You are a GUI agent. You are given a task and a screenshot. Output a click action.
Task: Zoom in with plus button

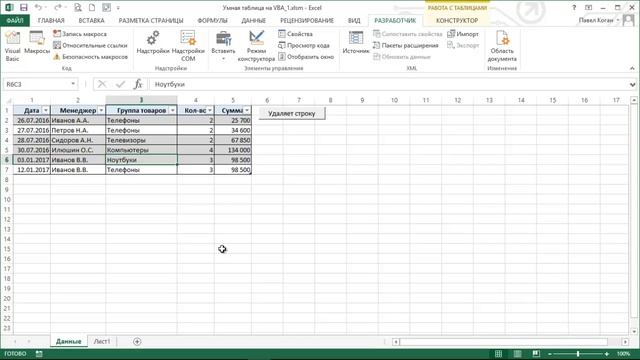[x=607, y=354]
